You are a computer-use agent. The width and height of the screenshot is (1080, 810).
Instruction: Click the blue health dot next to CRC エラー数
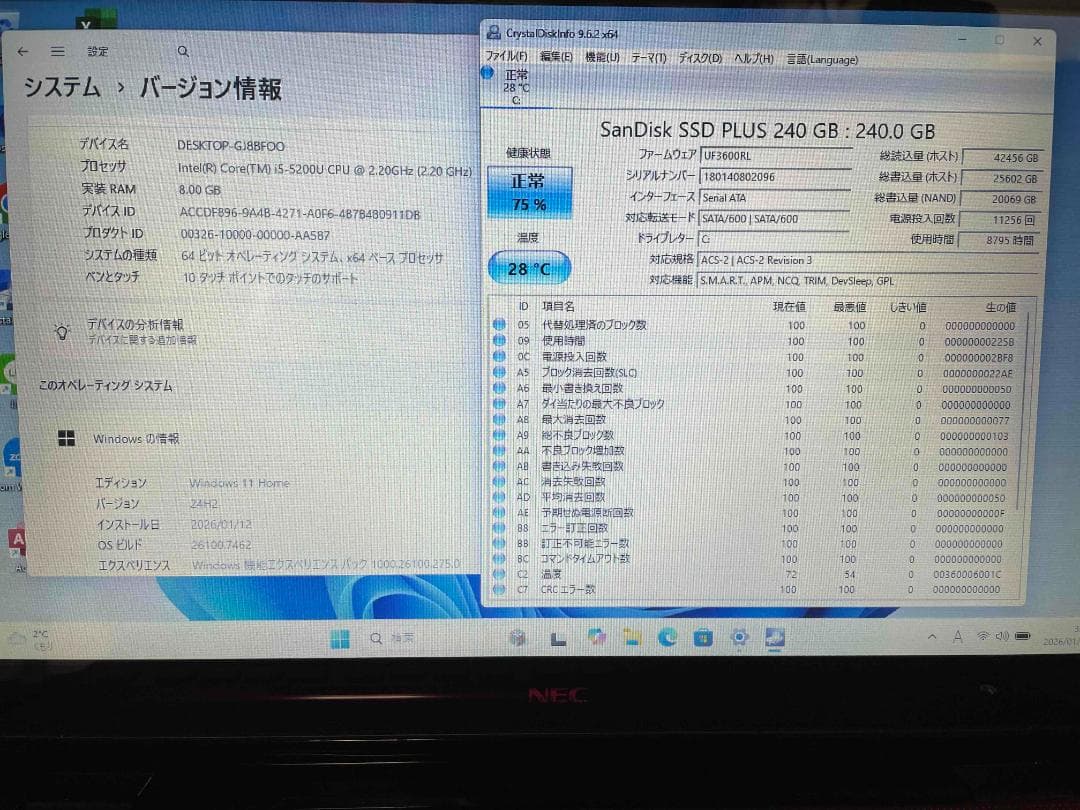pos(500,590)
